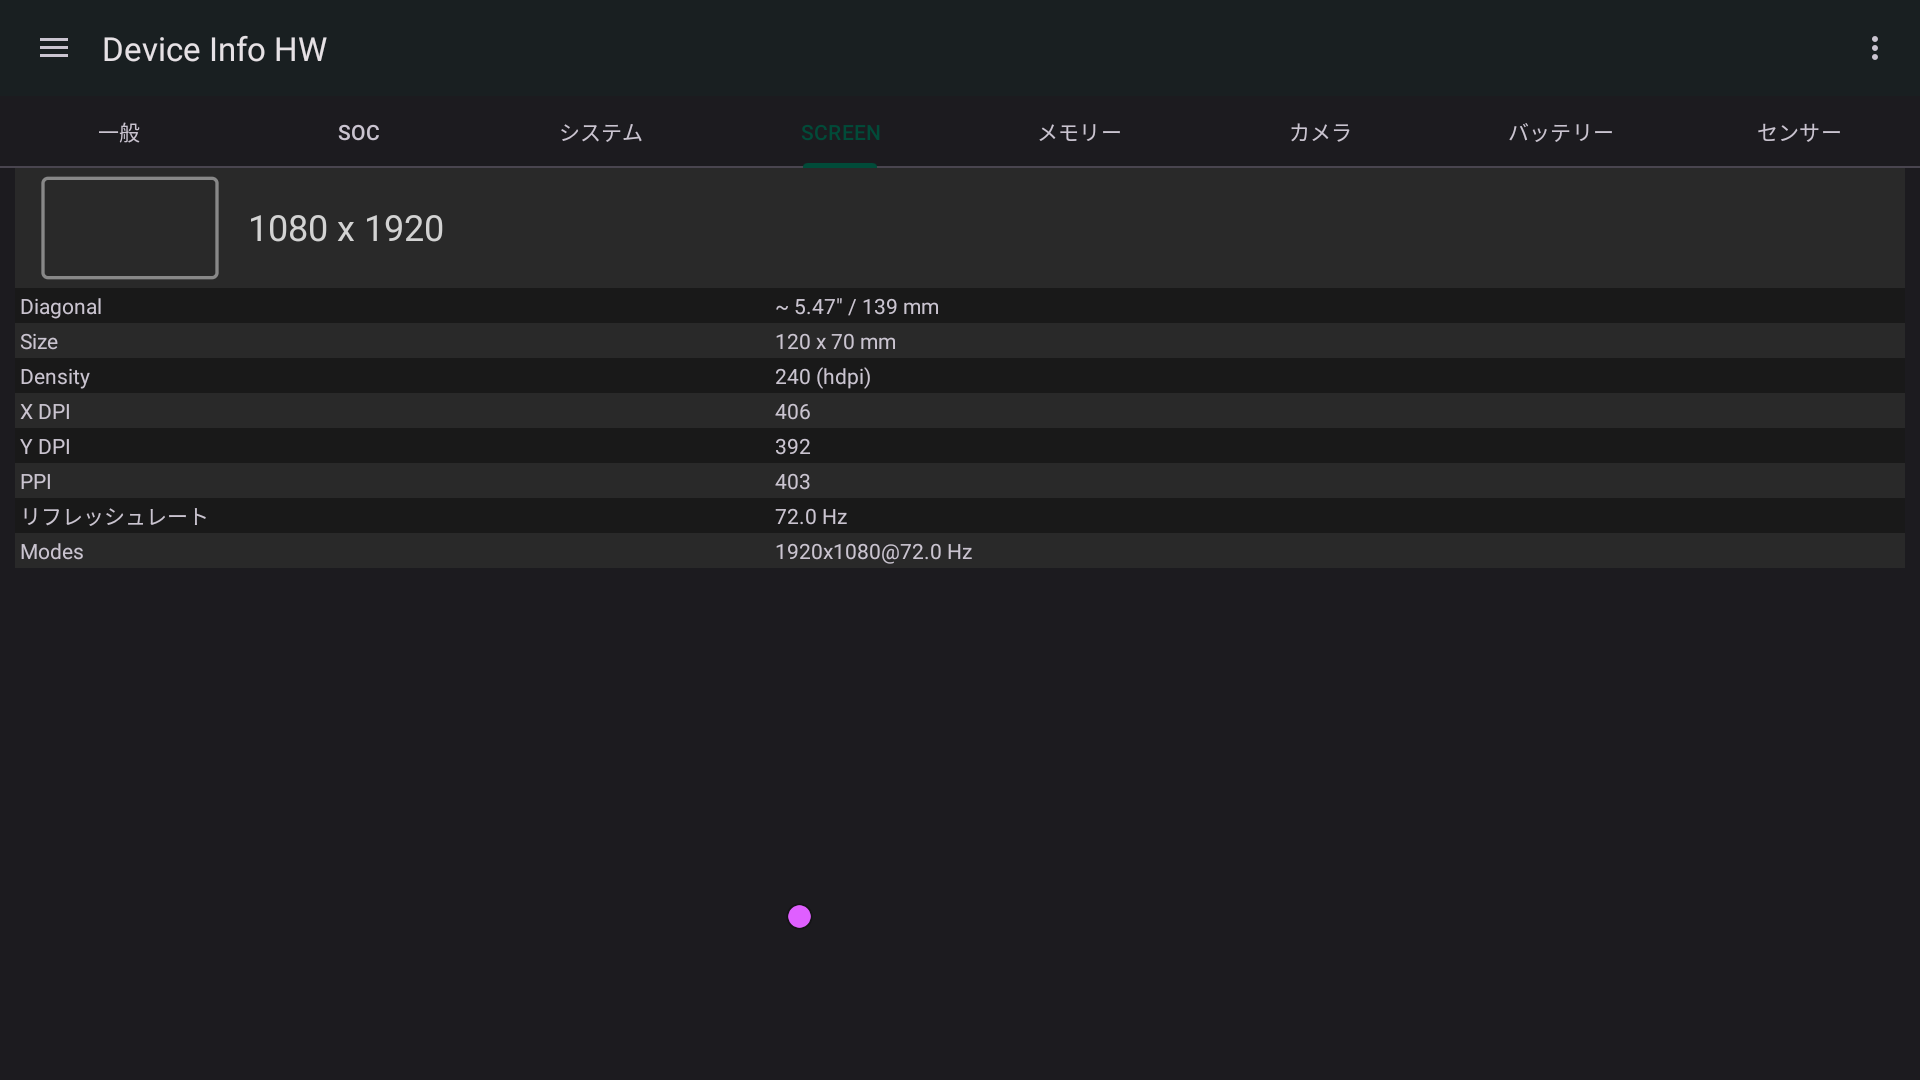Open the カメラ tab
This screenshot has height=1080, width=1920.
click(1320, 132)
